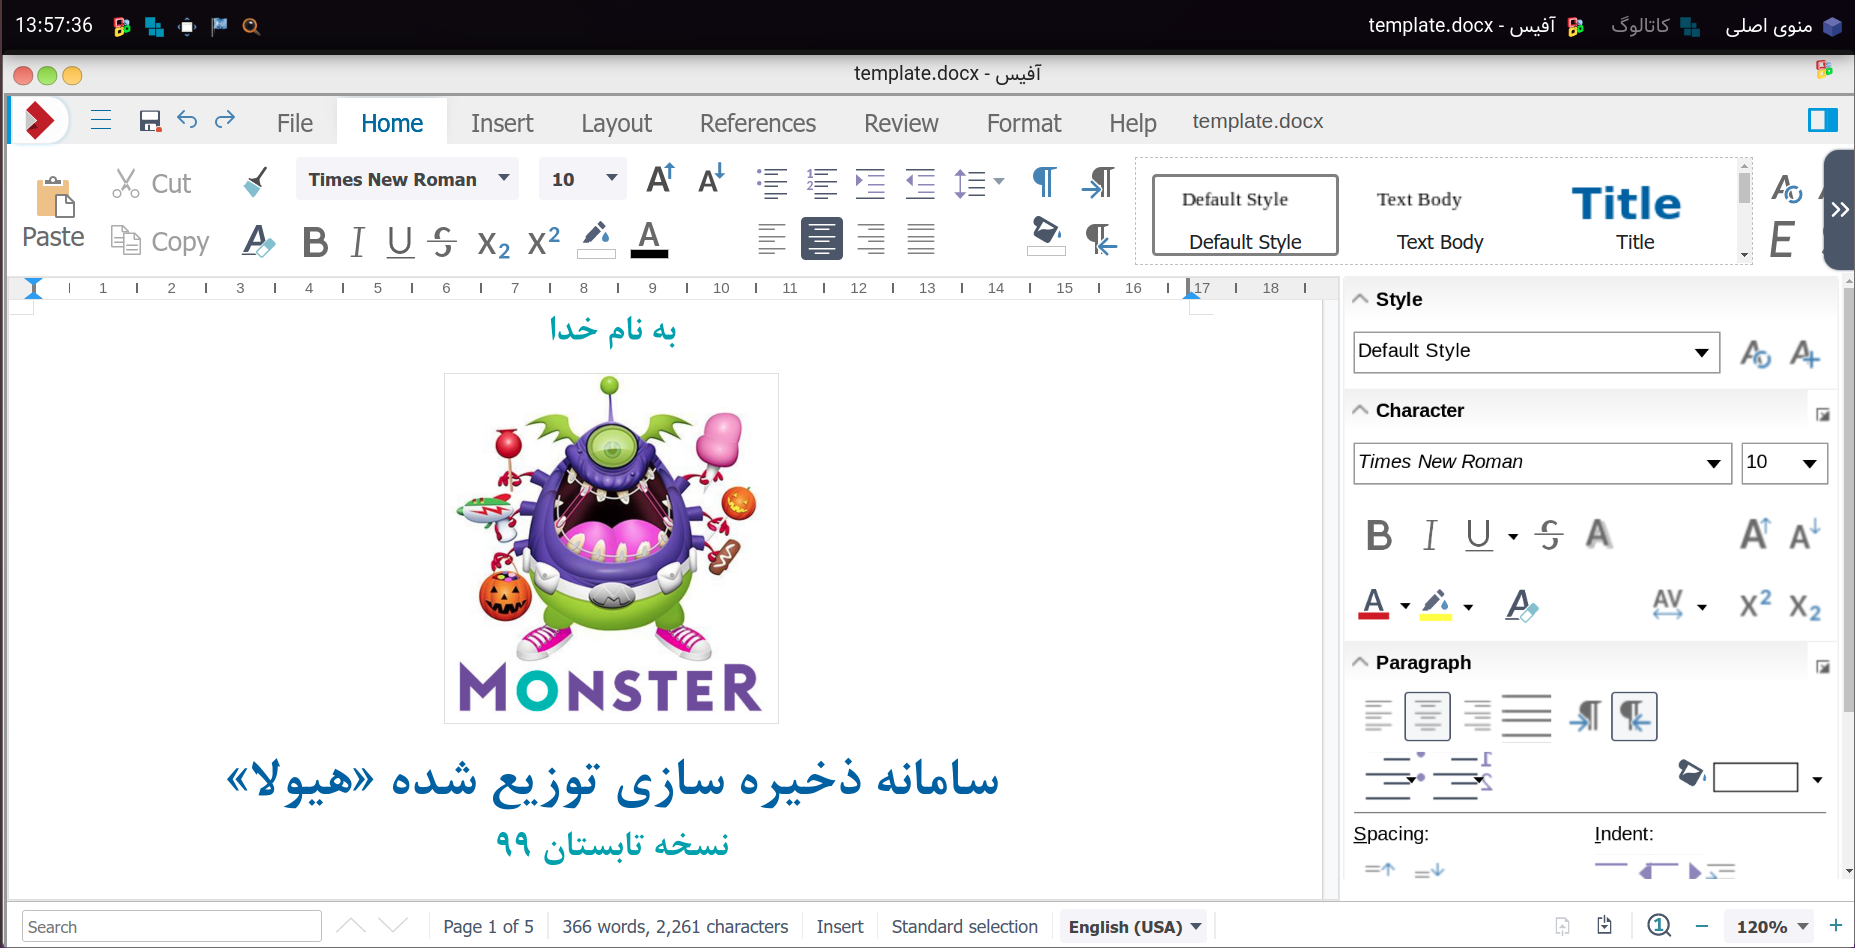Viewport: 1855px width, 948px height.
Task: Toggle the sidebar panel visibility
Action: [1823, 120]
